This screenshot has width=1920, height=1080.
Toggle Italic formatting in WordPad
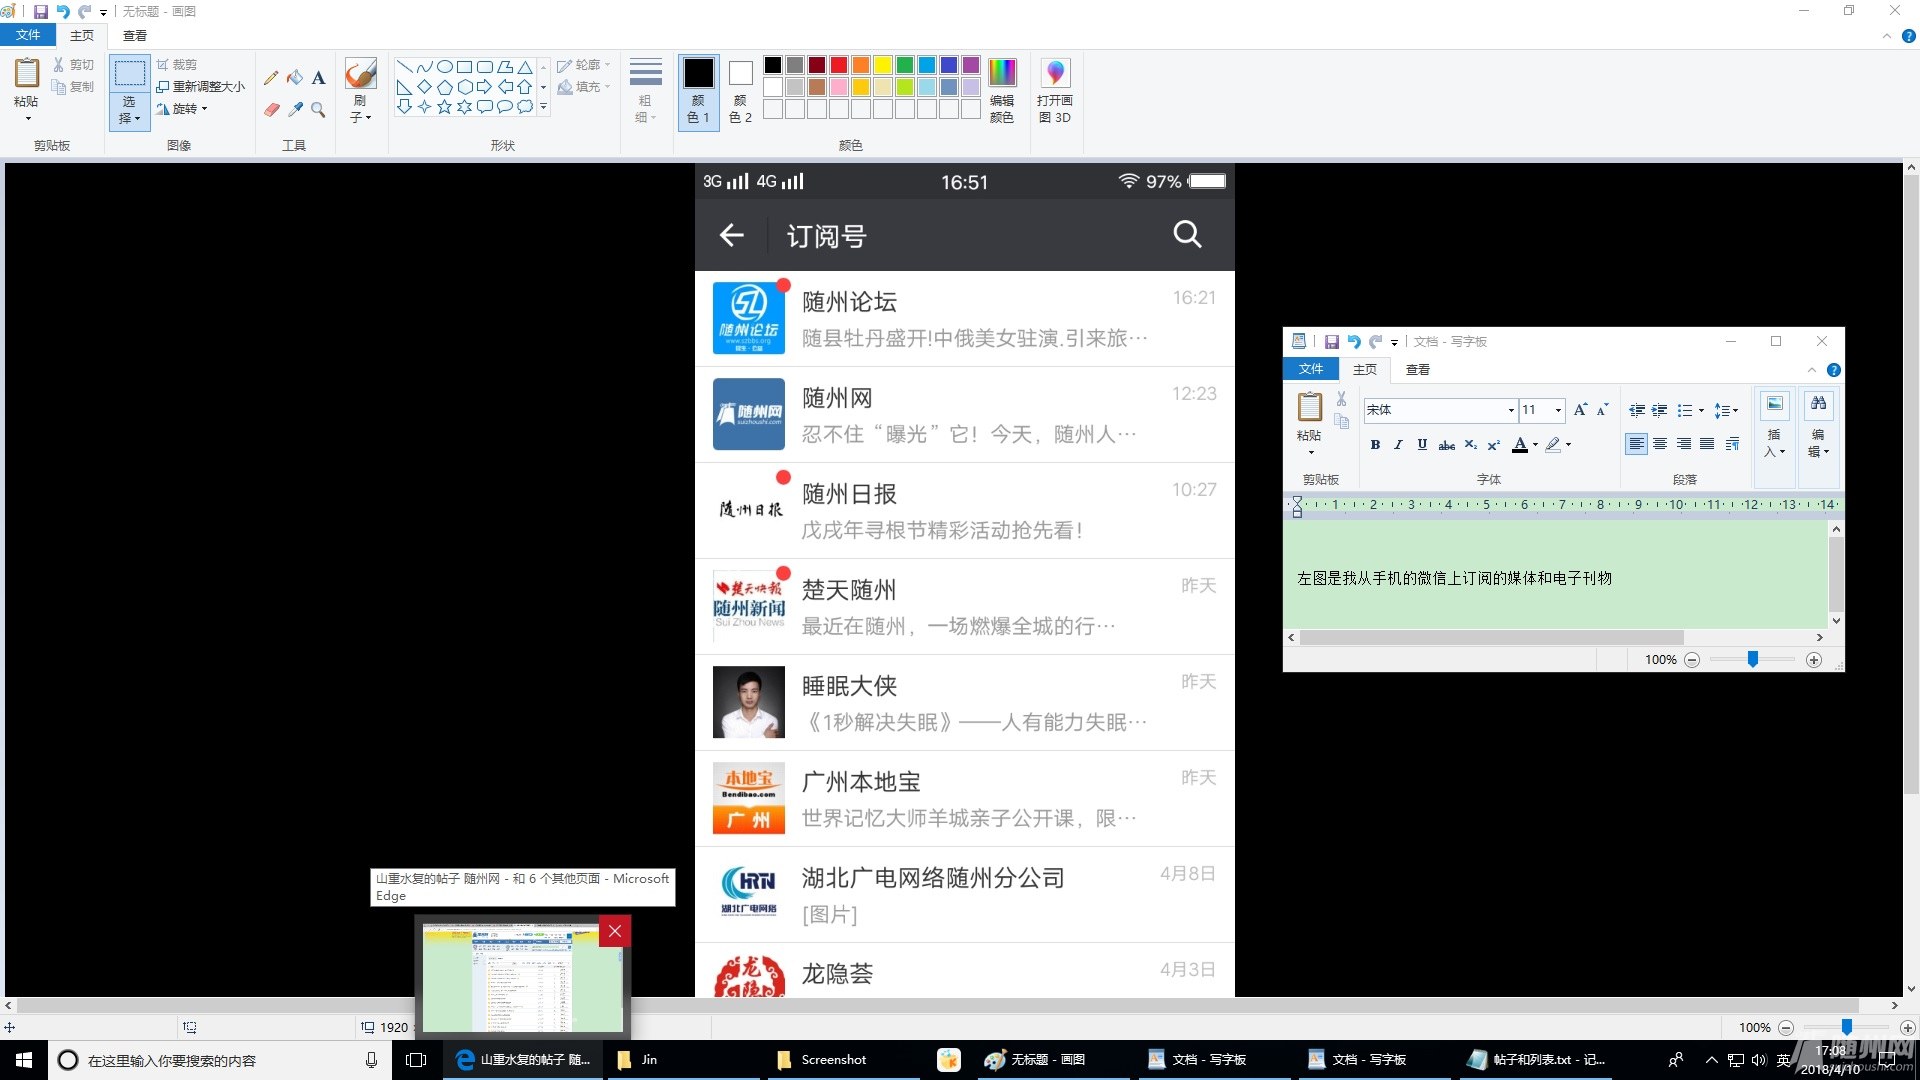coord(1398,445)
